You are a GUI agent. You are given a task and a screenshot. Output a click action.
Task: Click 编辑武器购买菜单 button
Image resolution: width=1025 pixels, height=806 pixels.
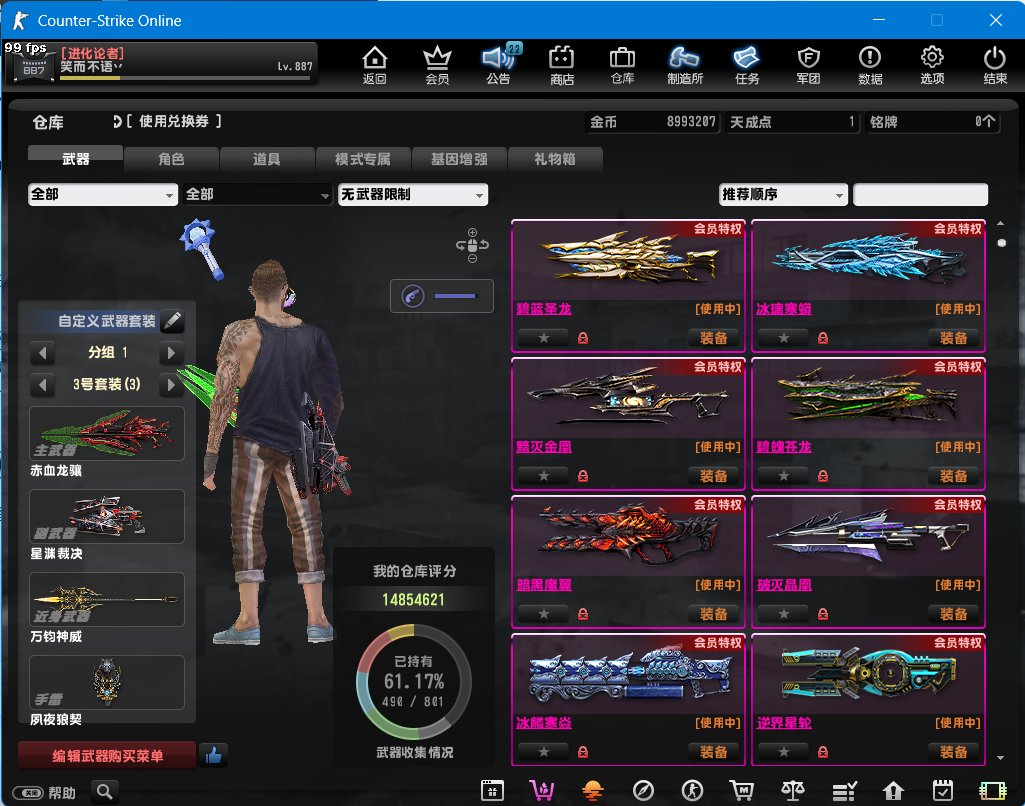click(x=107, y=756)
